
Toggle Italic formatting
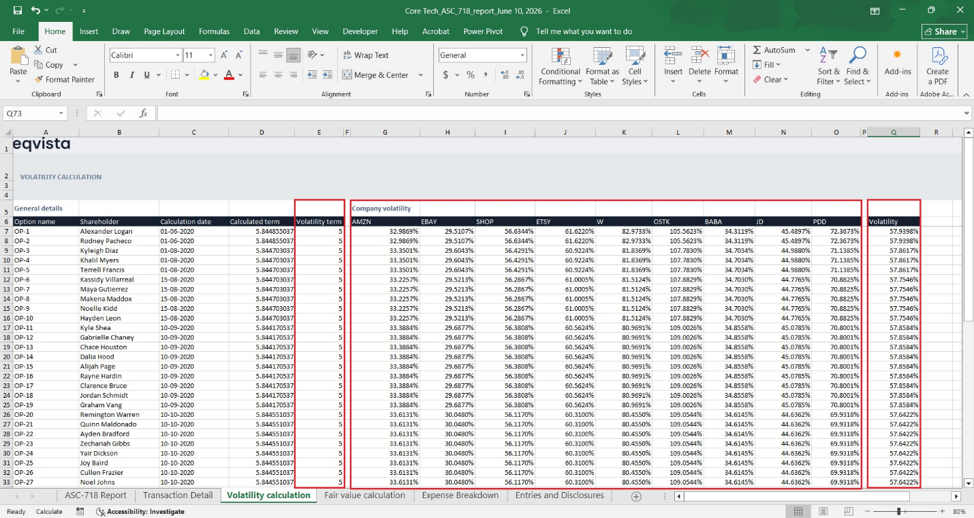(132, 75)
